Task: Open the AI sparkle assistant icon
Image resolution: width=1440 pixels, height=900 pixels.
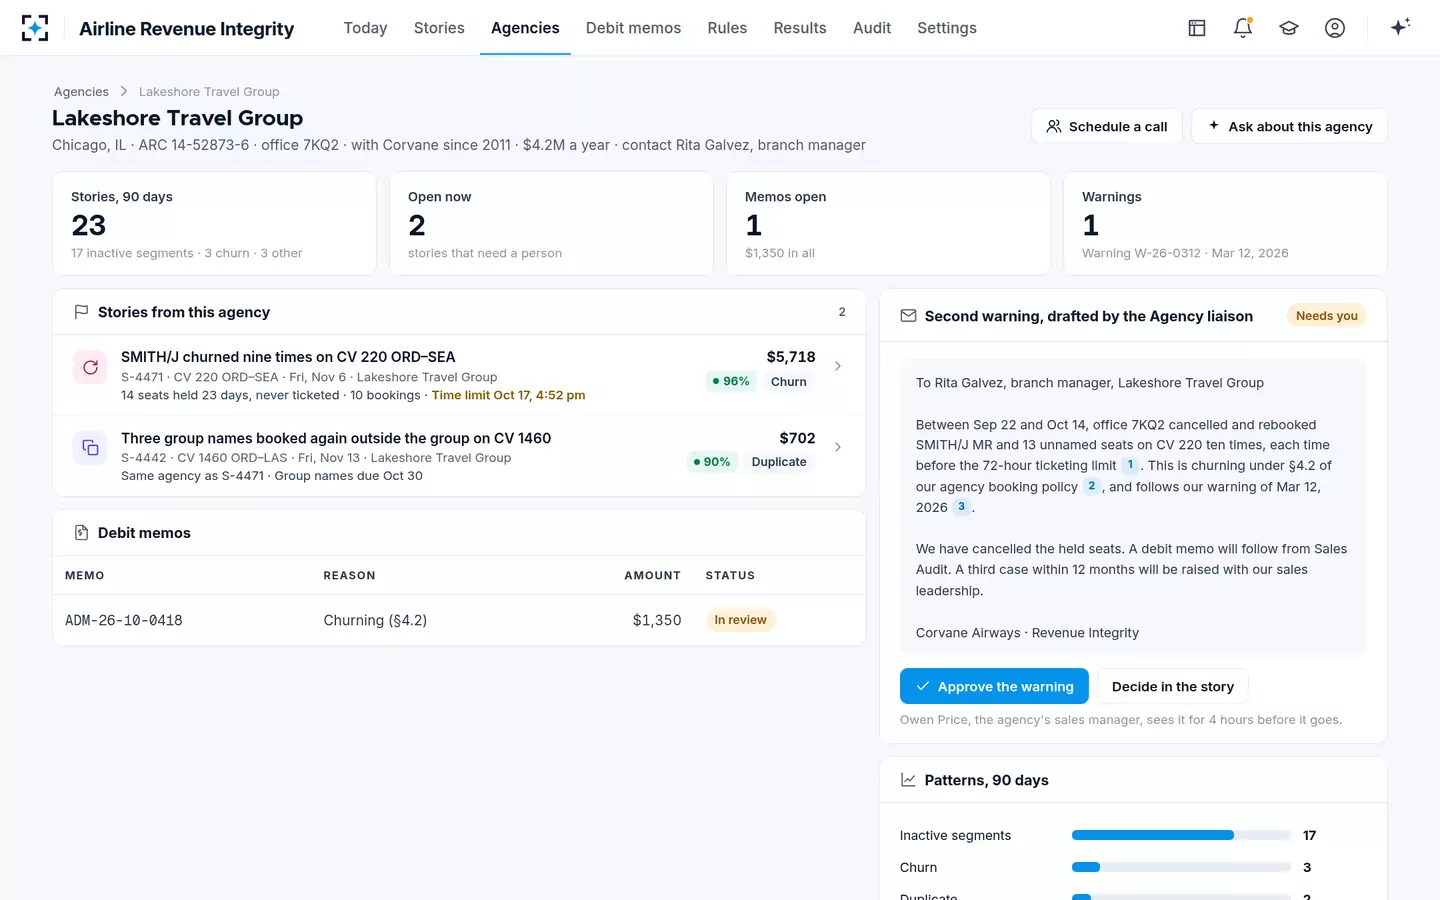Action: [x=1400, y=27]
